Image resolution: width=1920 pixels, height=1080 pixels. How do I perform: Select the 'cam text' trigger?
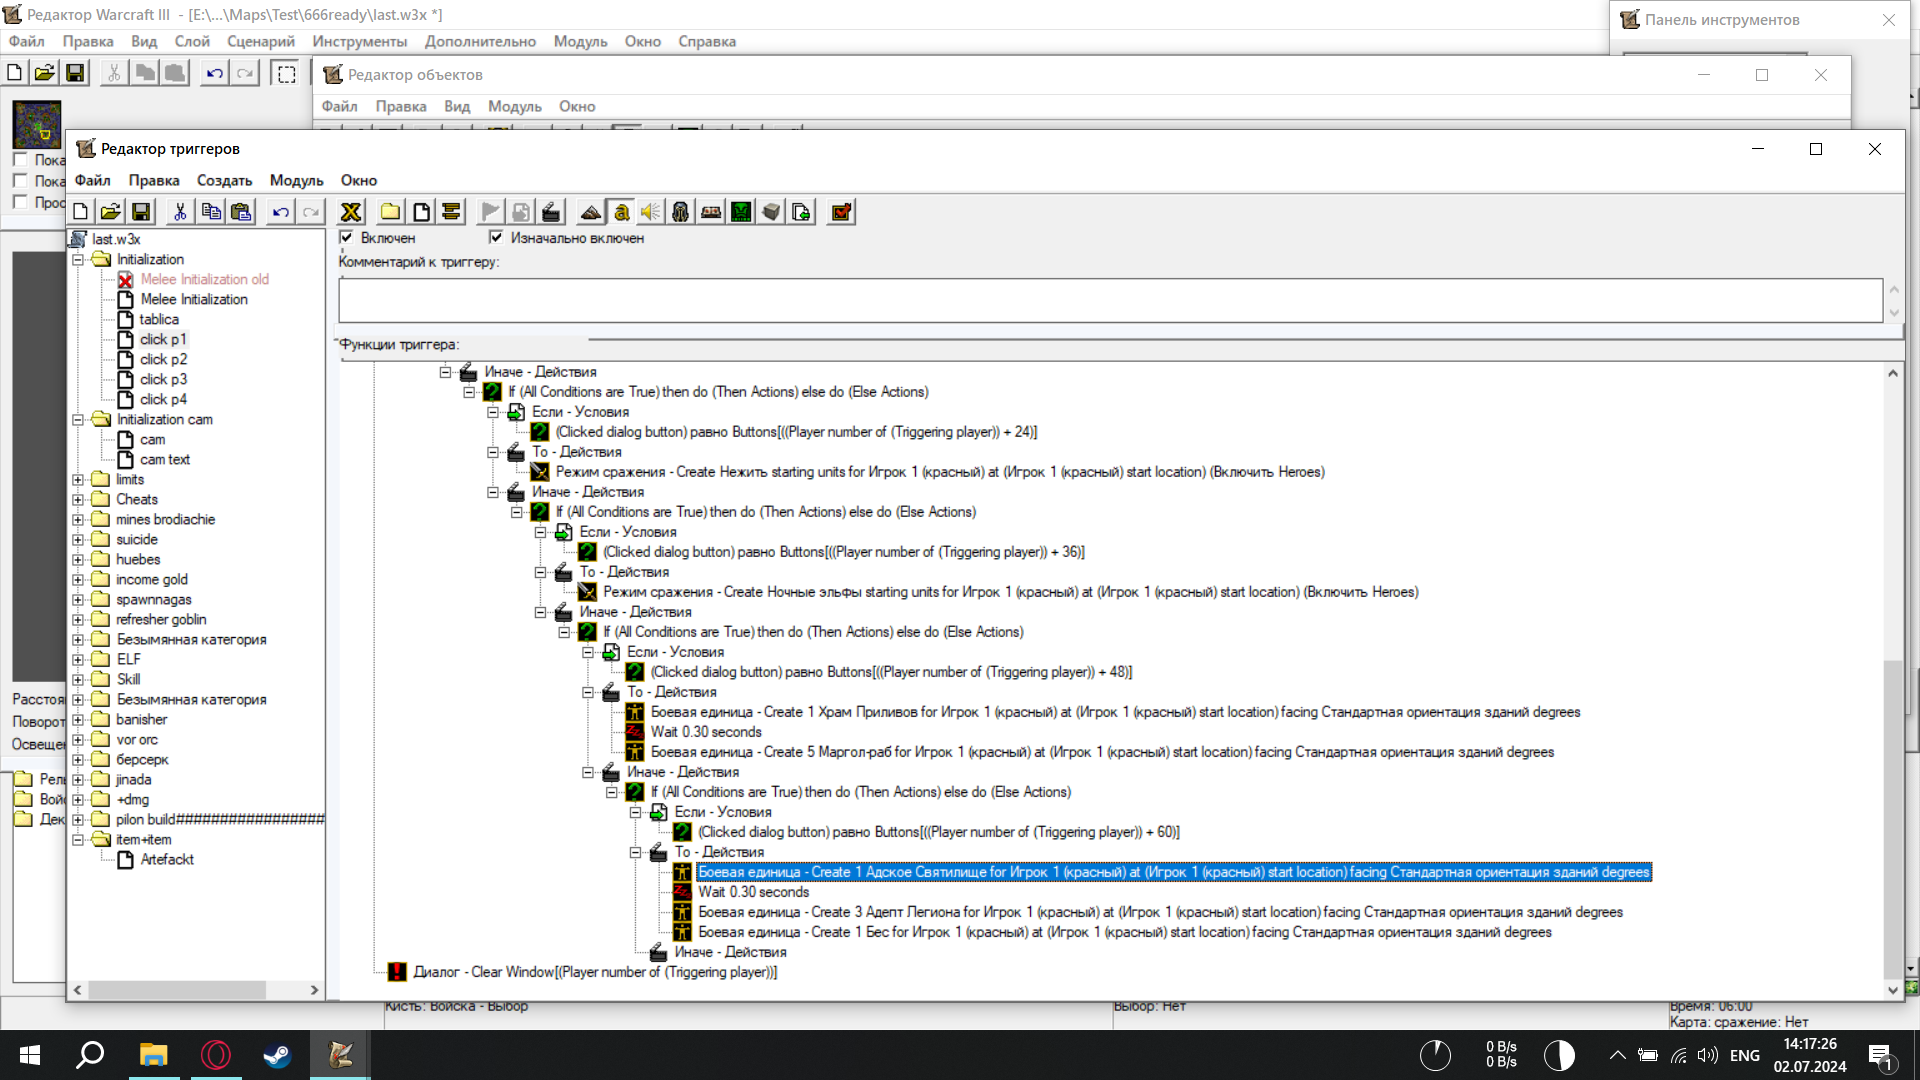(x=165, y=459)
